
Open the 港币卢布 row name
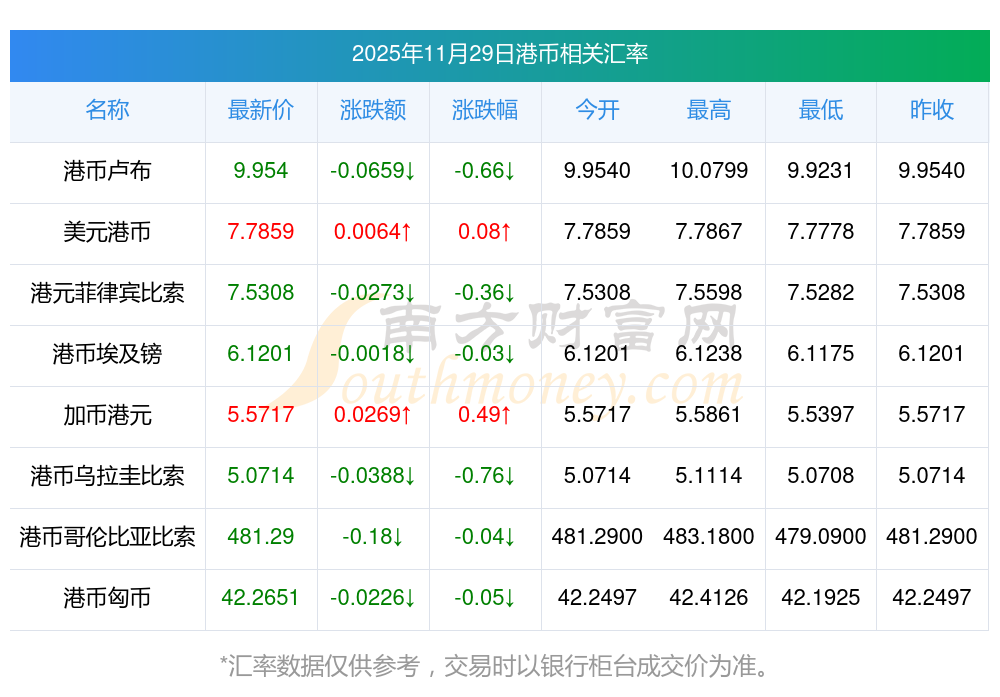tap(107, 171)
